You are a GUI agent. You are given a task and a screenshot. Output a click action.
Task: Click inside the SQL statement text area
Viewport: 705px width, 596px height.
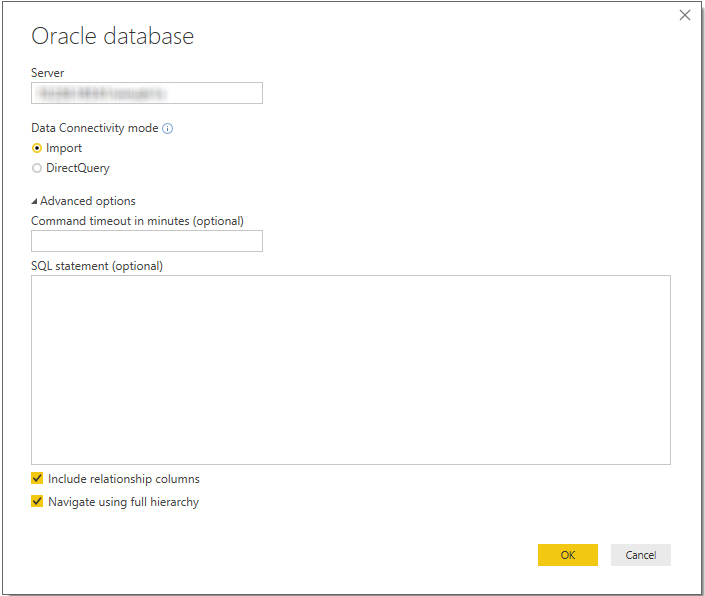click(351, 369)
